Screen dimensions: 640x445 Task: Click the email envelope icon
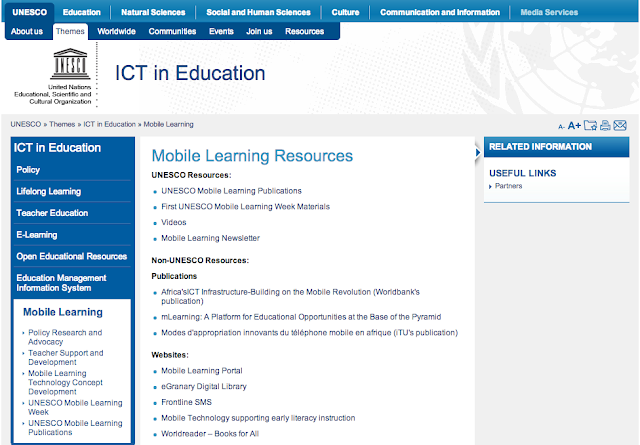[x=620, y=125]
